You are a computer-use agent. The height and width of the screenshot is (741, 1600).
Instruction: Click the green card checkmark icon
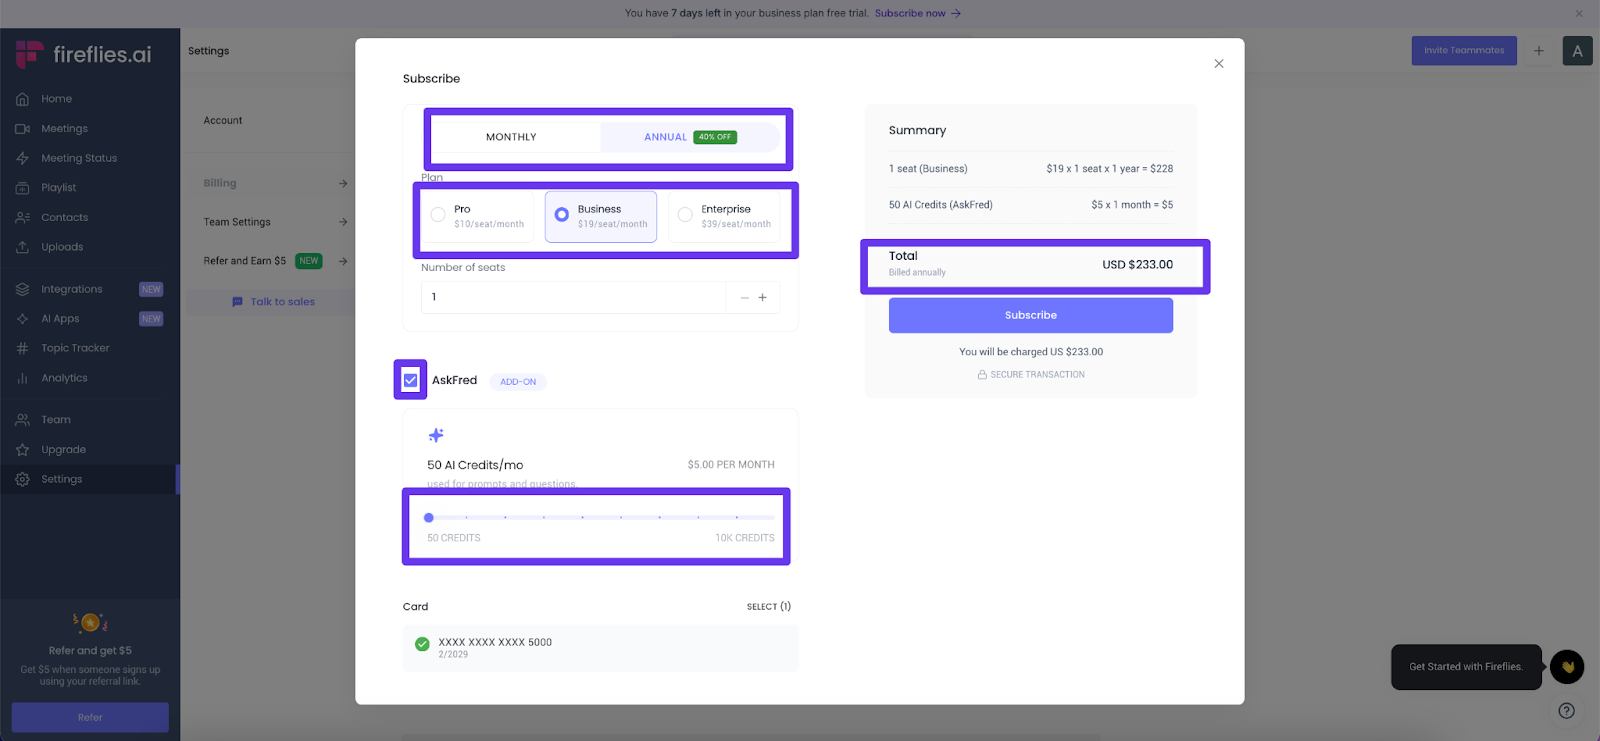[422, 644]
